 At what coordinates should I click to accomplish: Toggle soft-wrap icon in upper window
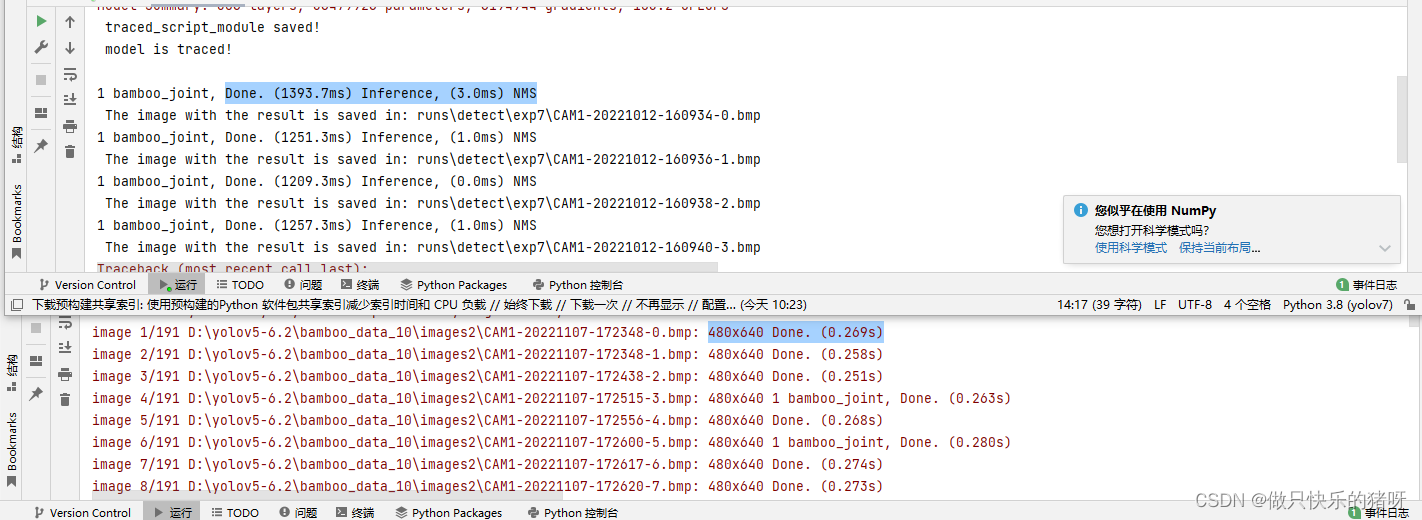click(x=70, y=74)
